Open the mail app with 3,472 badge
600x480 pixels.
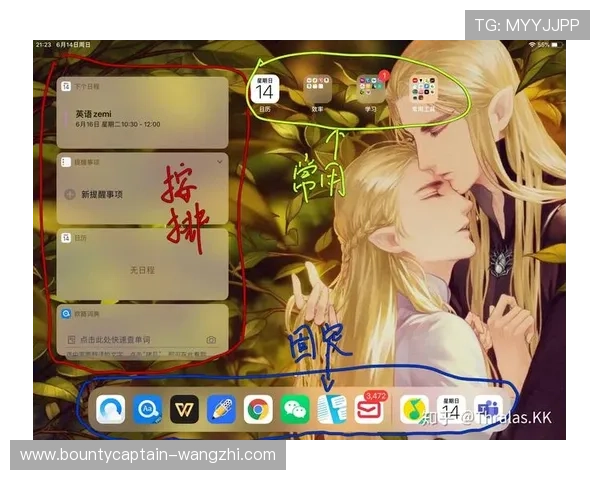pyautogui.click(x=368, y=410)
